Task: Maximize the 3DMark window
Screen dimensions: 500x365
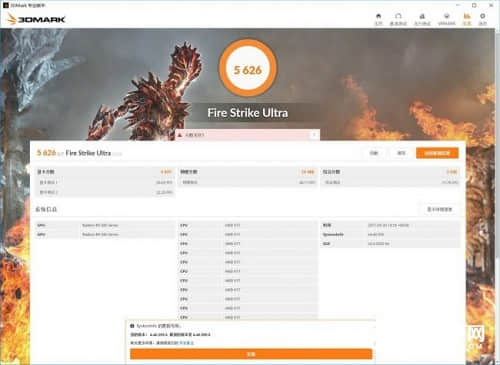Action: click(474, 5)
